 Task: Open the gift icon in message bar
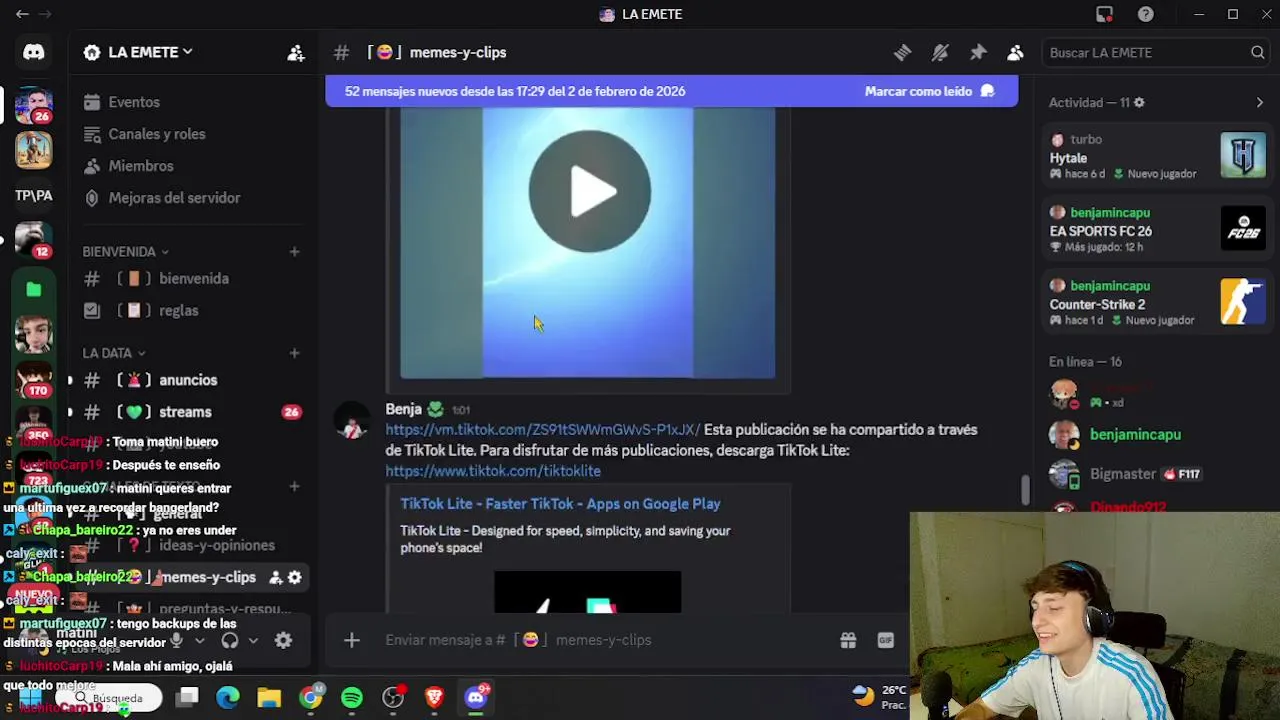848,640
